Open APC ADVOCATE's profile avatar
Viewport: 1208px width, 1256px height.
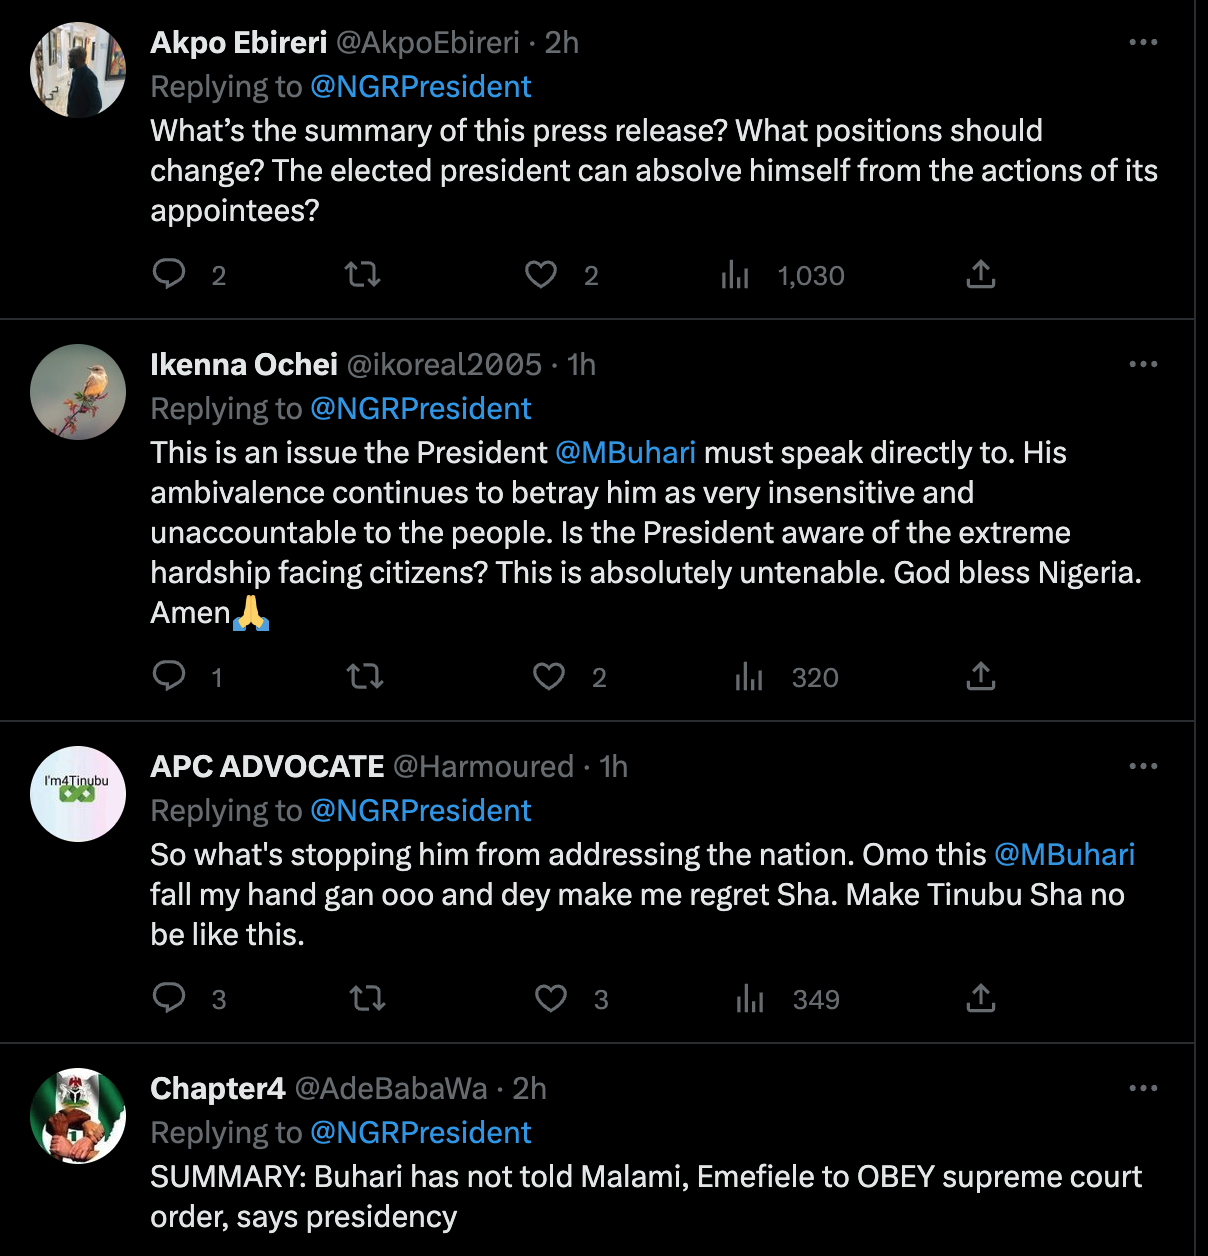78,794
